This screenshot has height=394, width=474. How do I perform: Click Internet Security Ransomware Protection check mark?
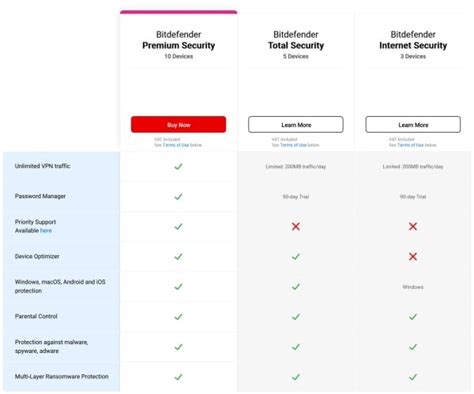[x=413, y=377]
